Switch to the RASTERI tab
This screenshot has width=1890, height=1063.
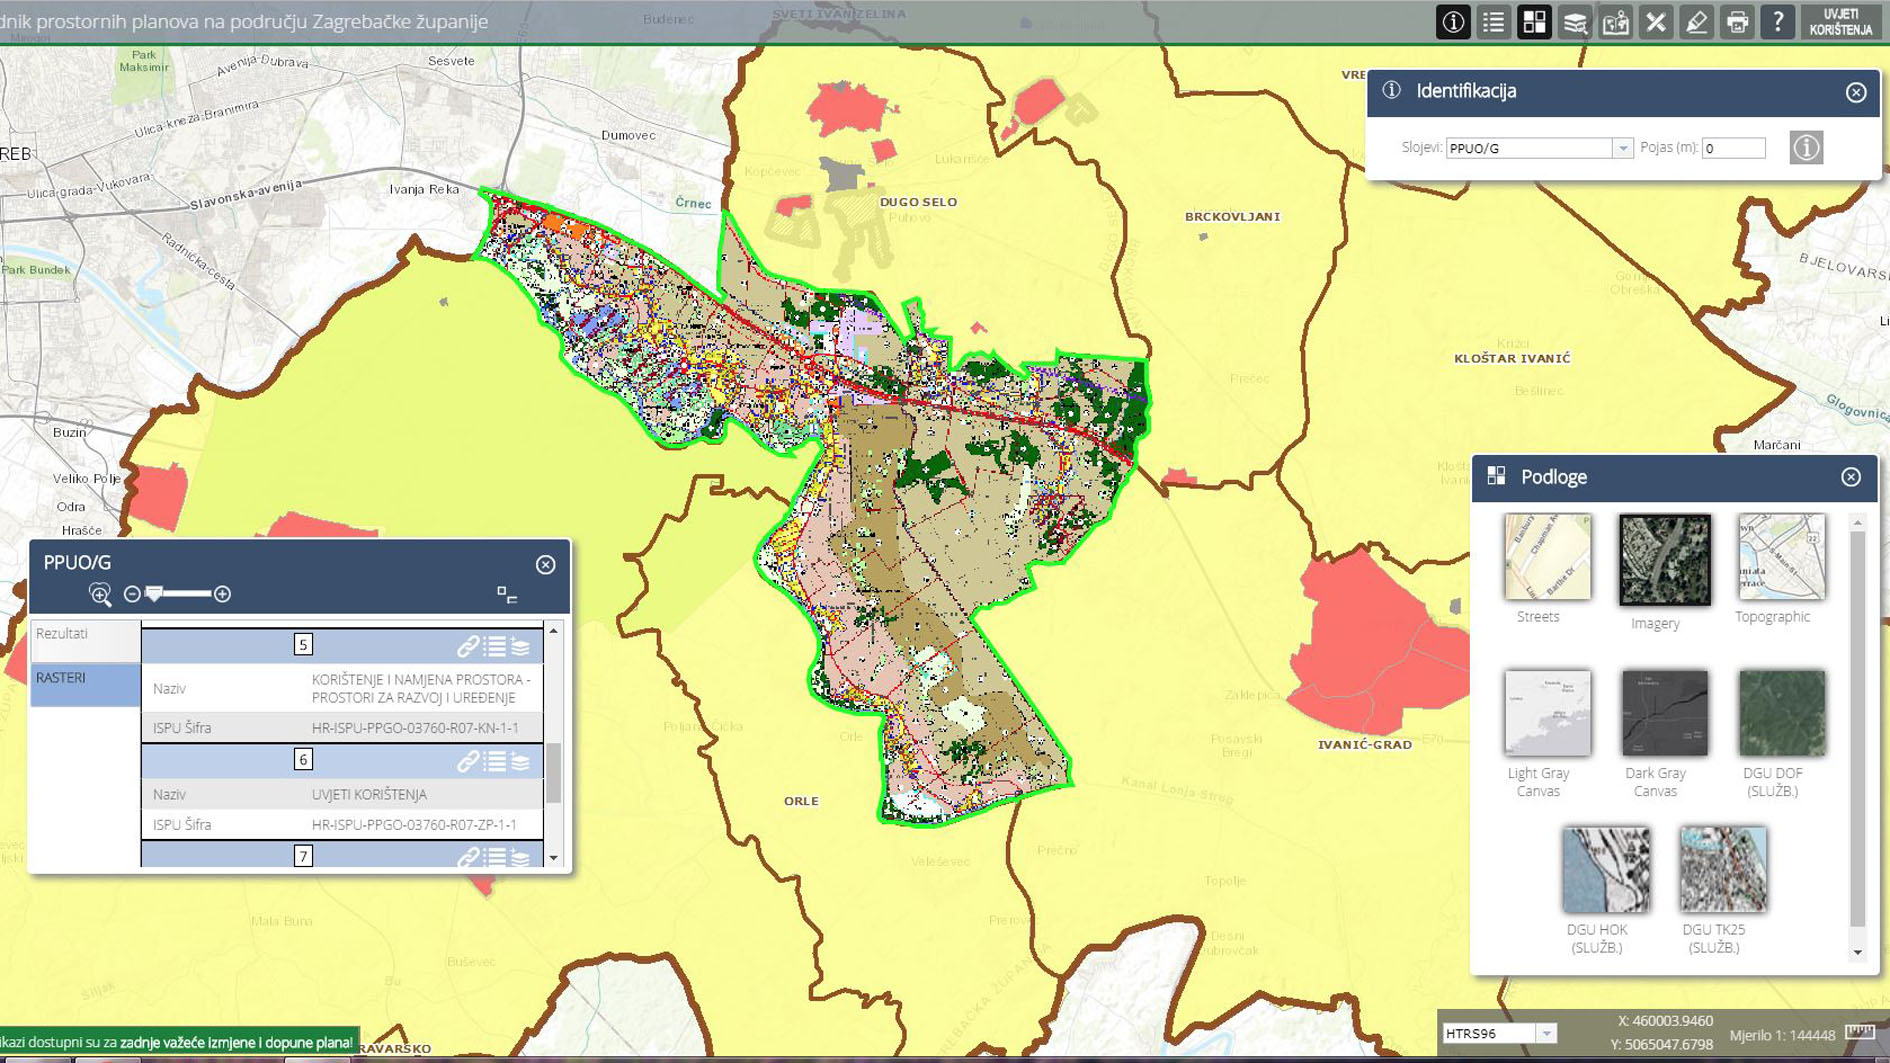tap(85, 684)
